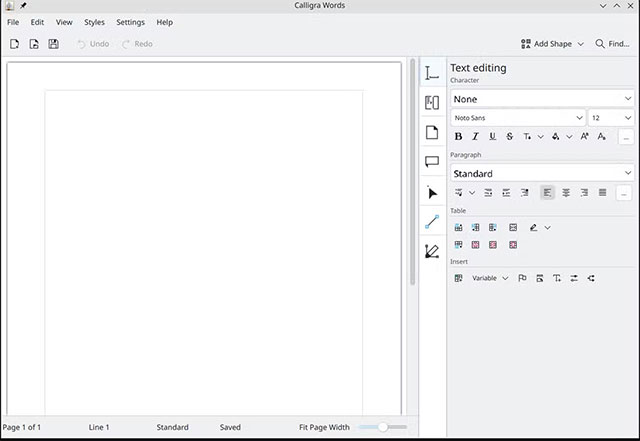Enable align left paragraph
The width and height of the screenshot is (640, 441).
(547, 192)
